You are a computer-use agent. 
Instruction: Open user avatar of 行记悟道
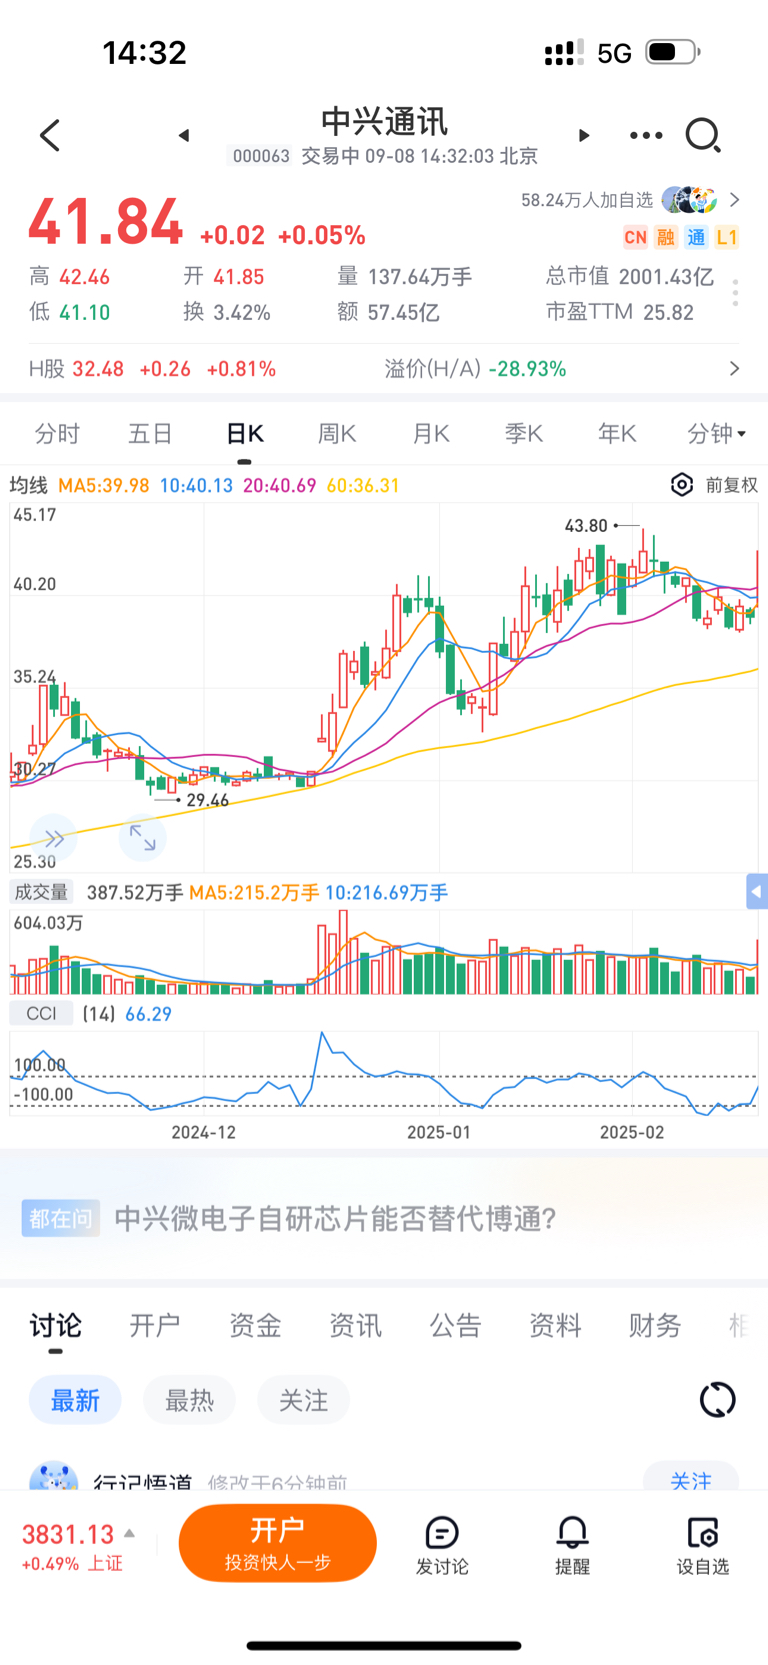coord(54,1477)
